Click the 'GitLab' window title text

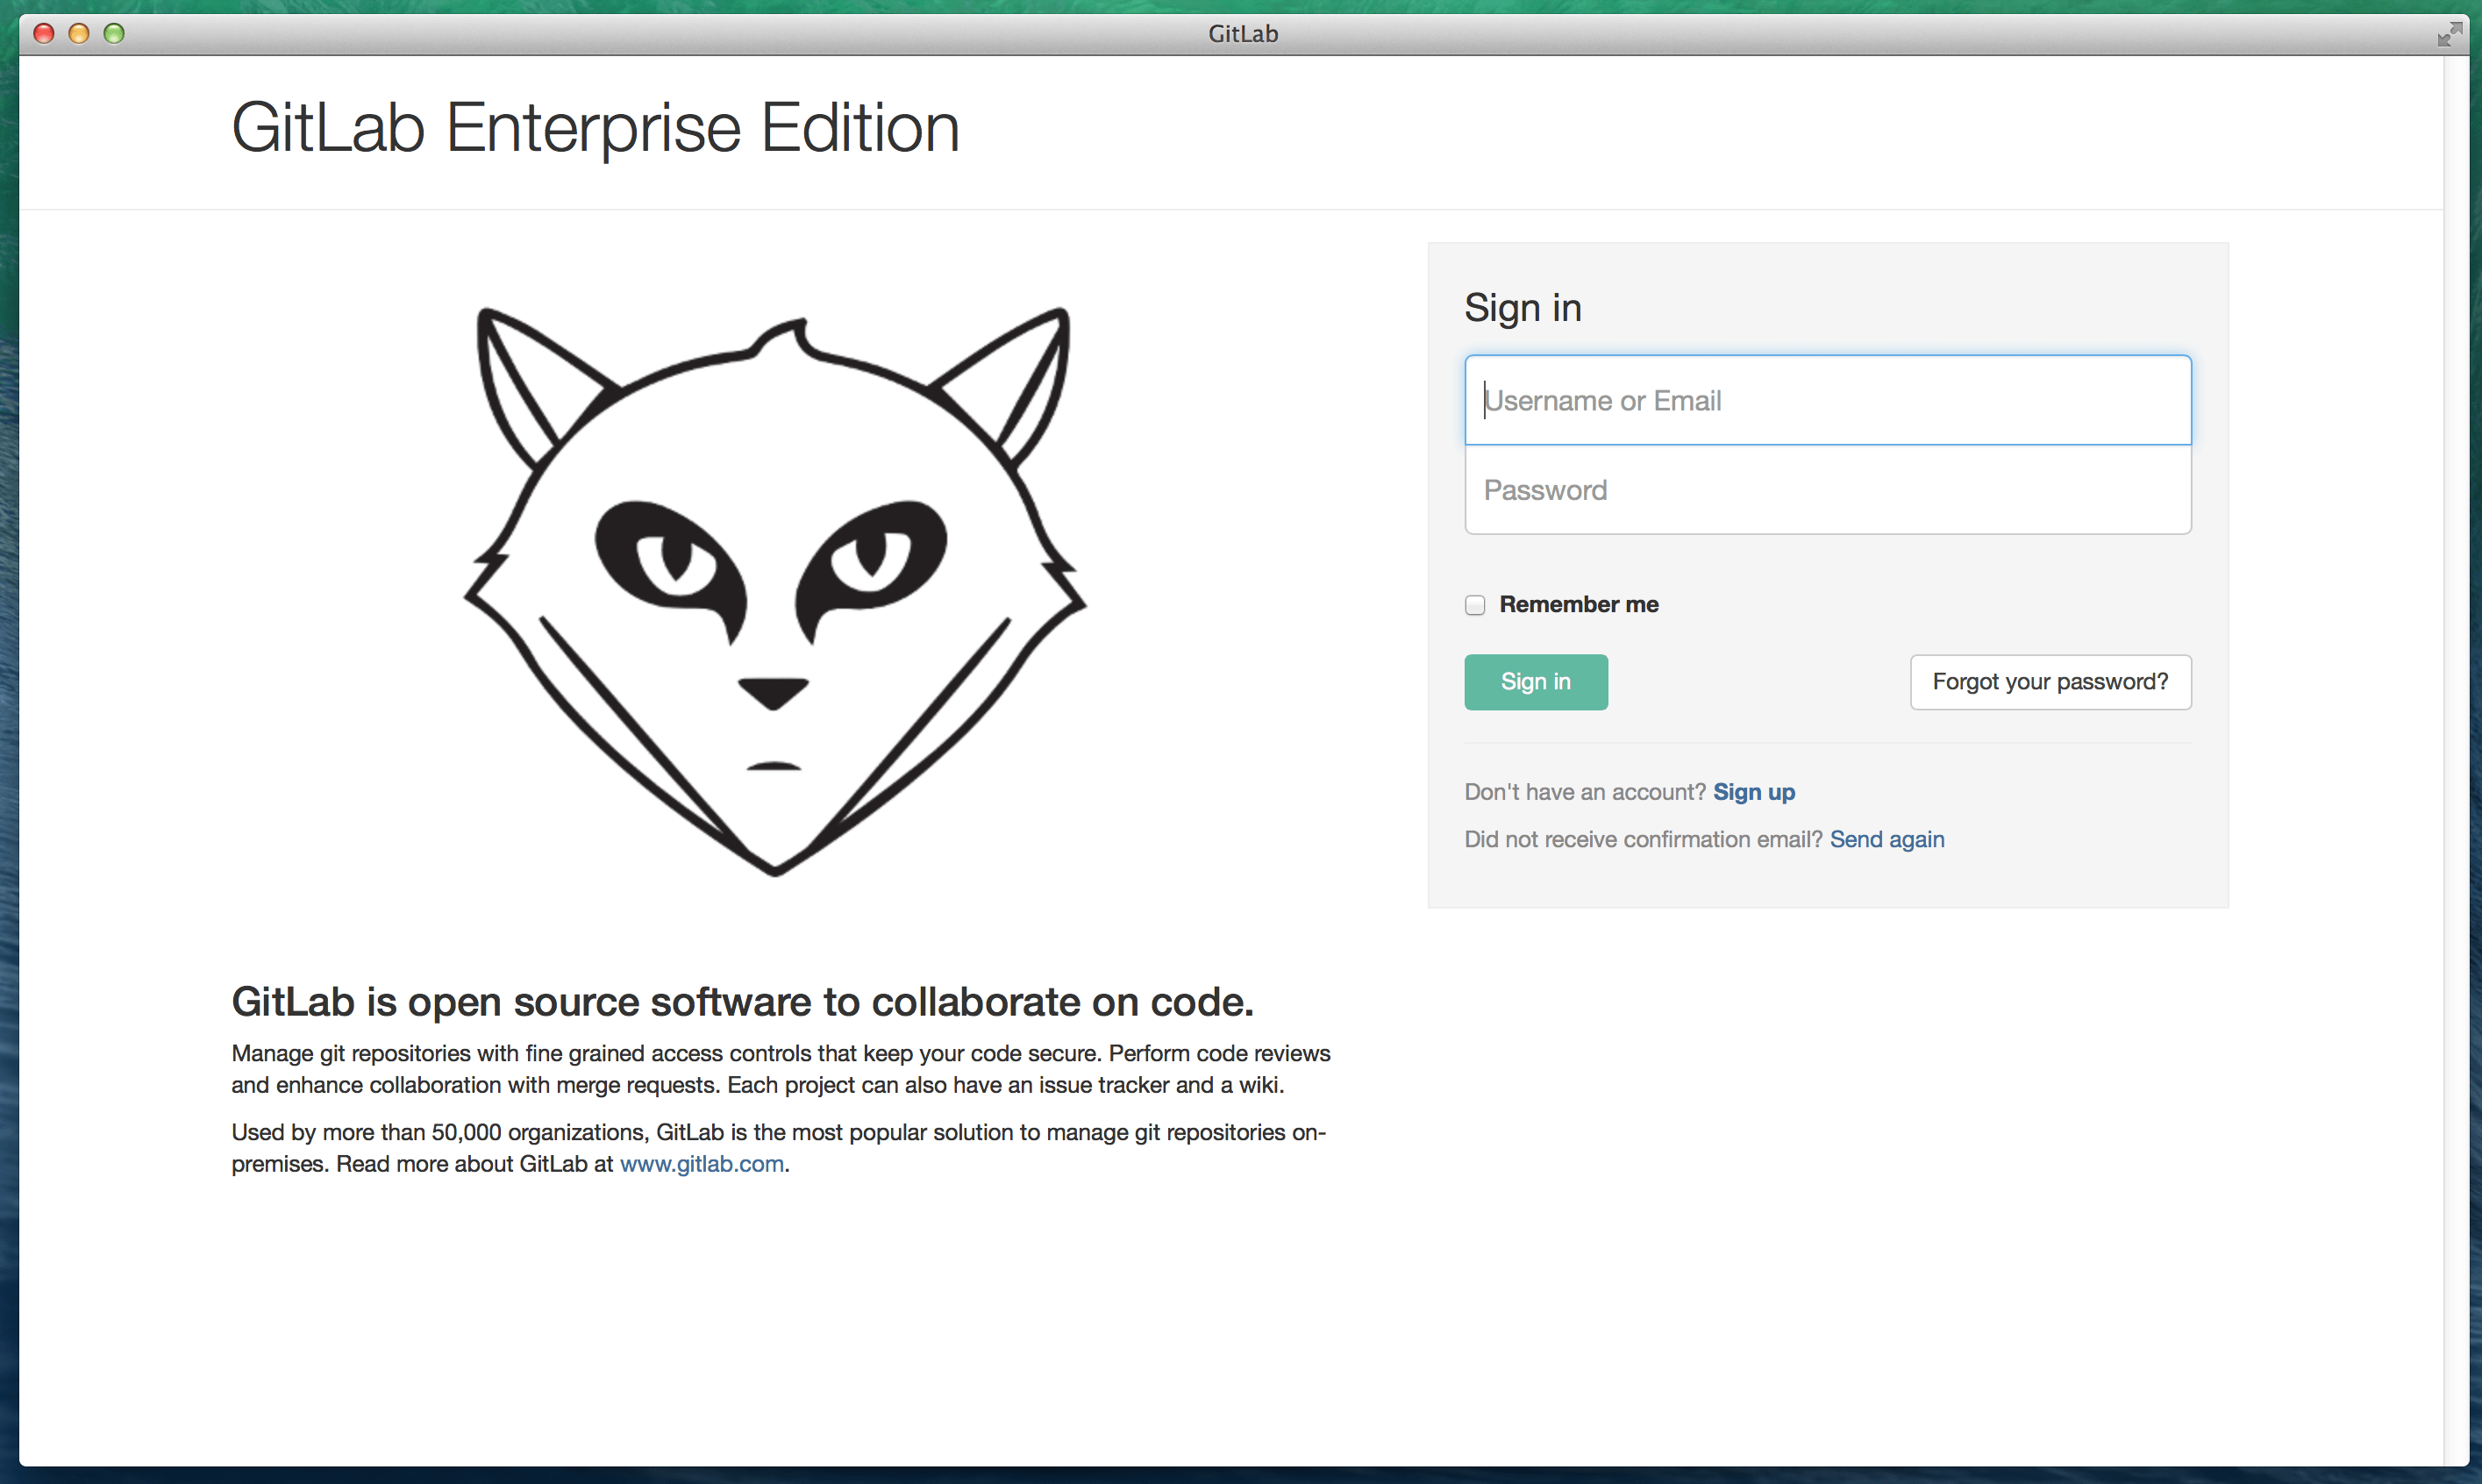click(x=1242, y=34)
